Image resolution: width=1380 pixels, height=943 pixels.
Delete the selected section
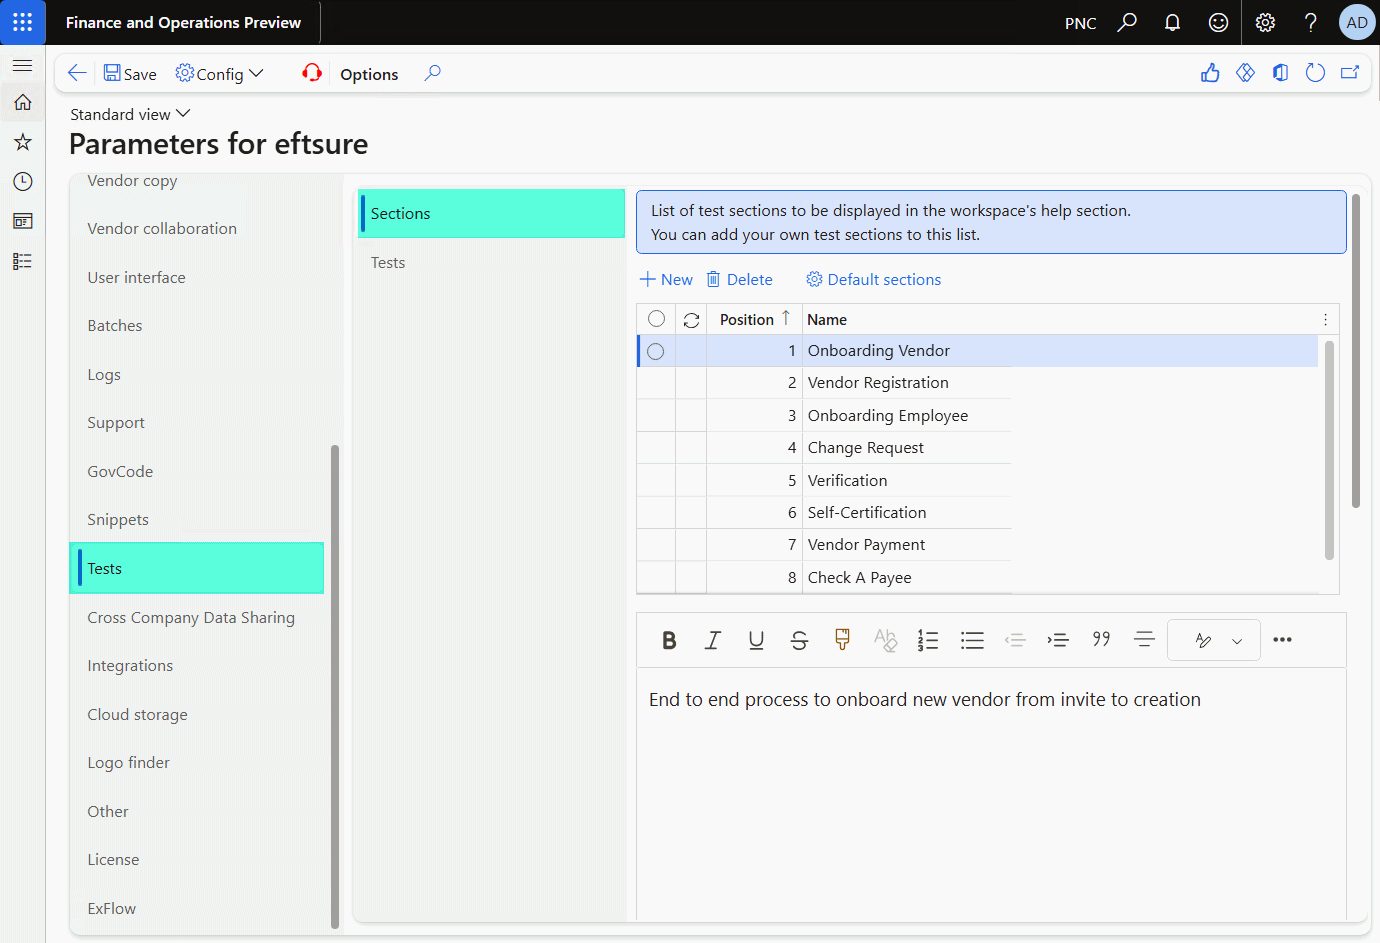[x=739, y=279]
